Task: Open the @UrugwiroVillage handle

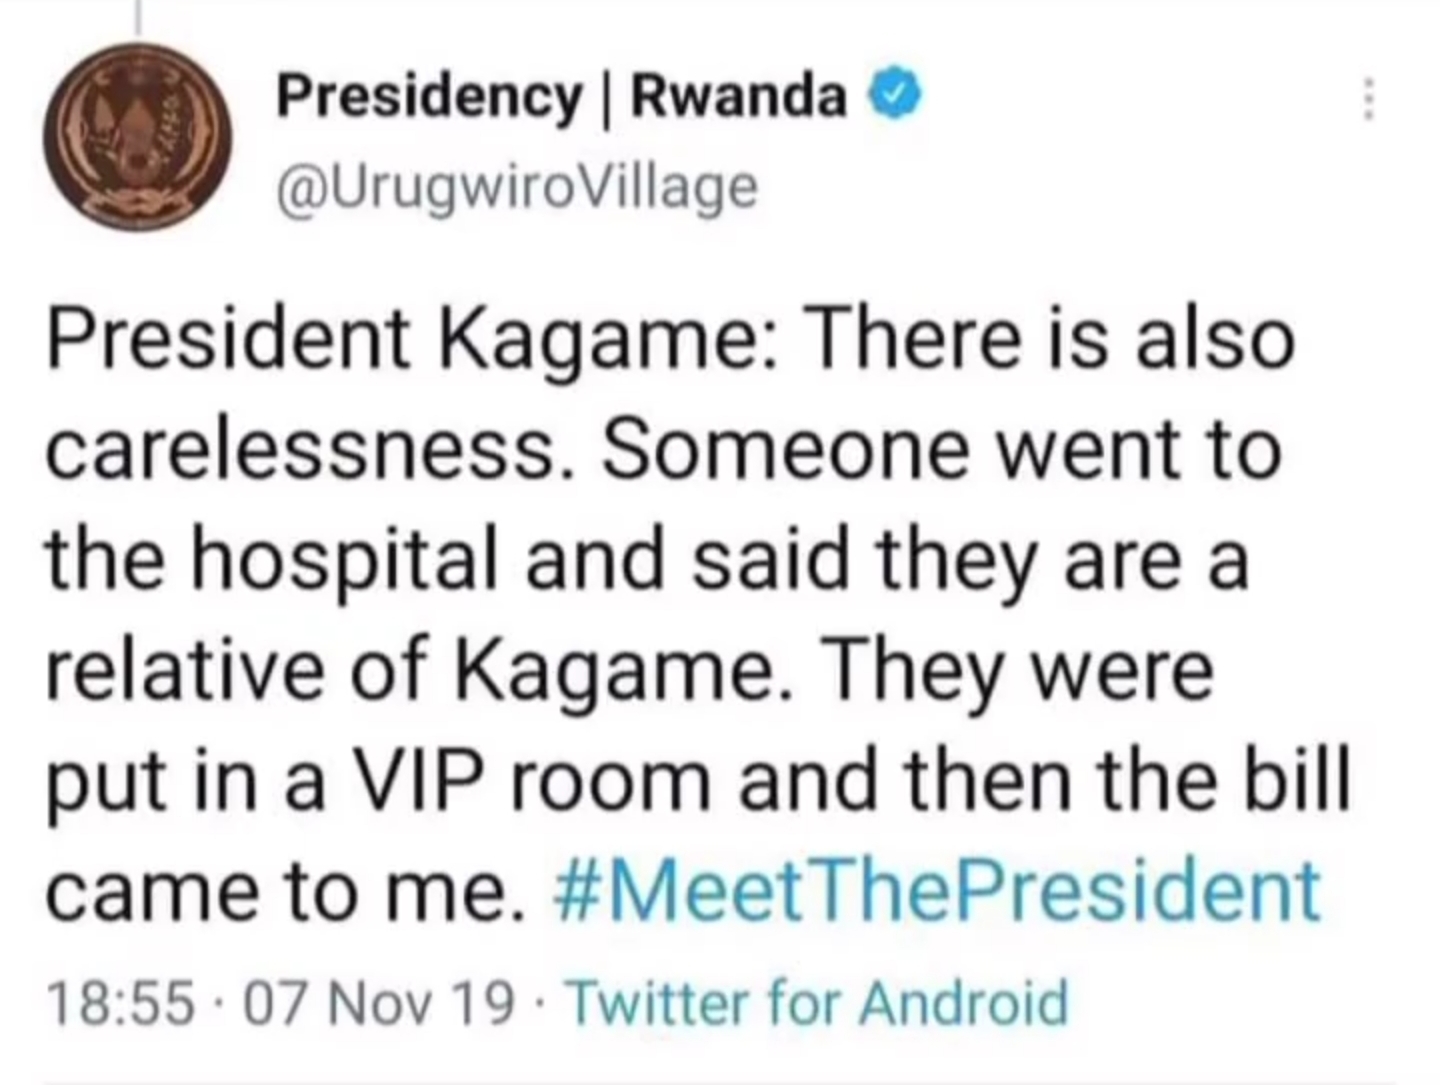Action: click(517, 187)
